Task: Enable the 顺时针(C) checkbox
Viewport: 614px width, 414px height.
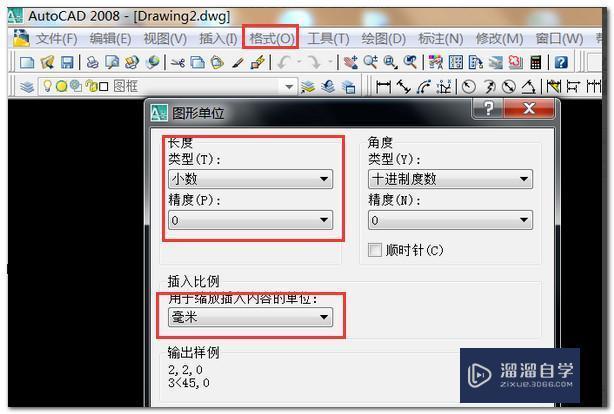Action: point(375,250)
